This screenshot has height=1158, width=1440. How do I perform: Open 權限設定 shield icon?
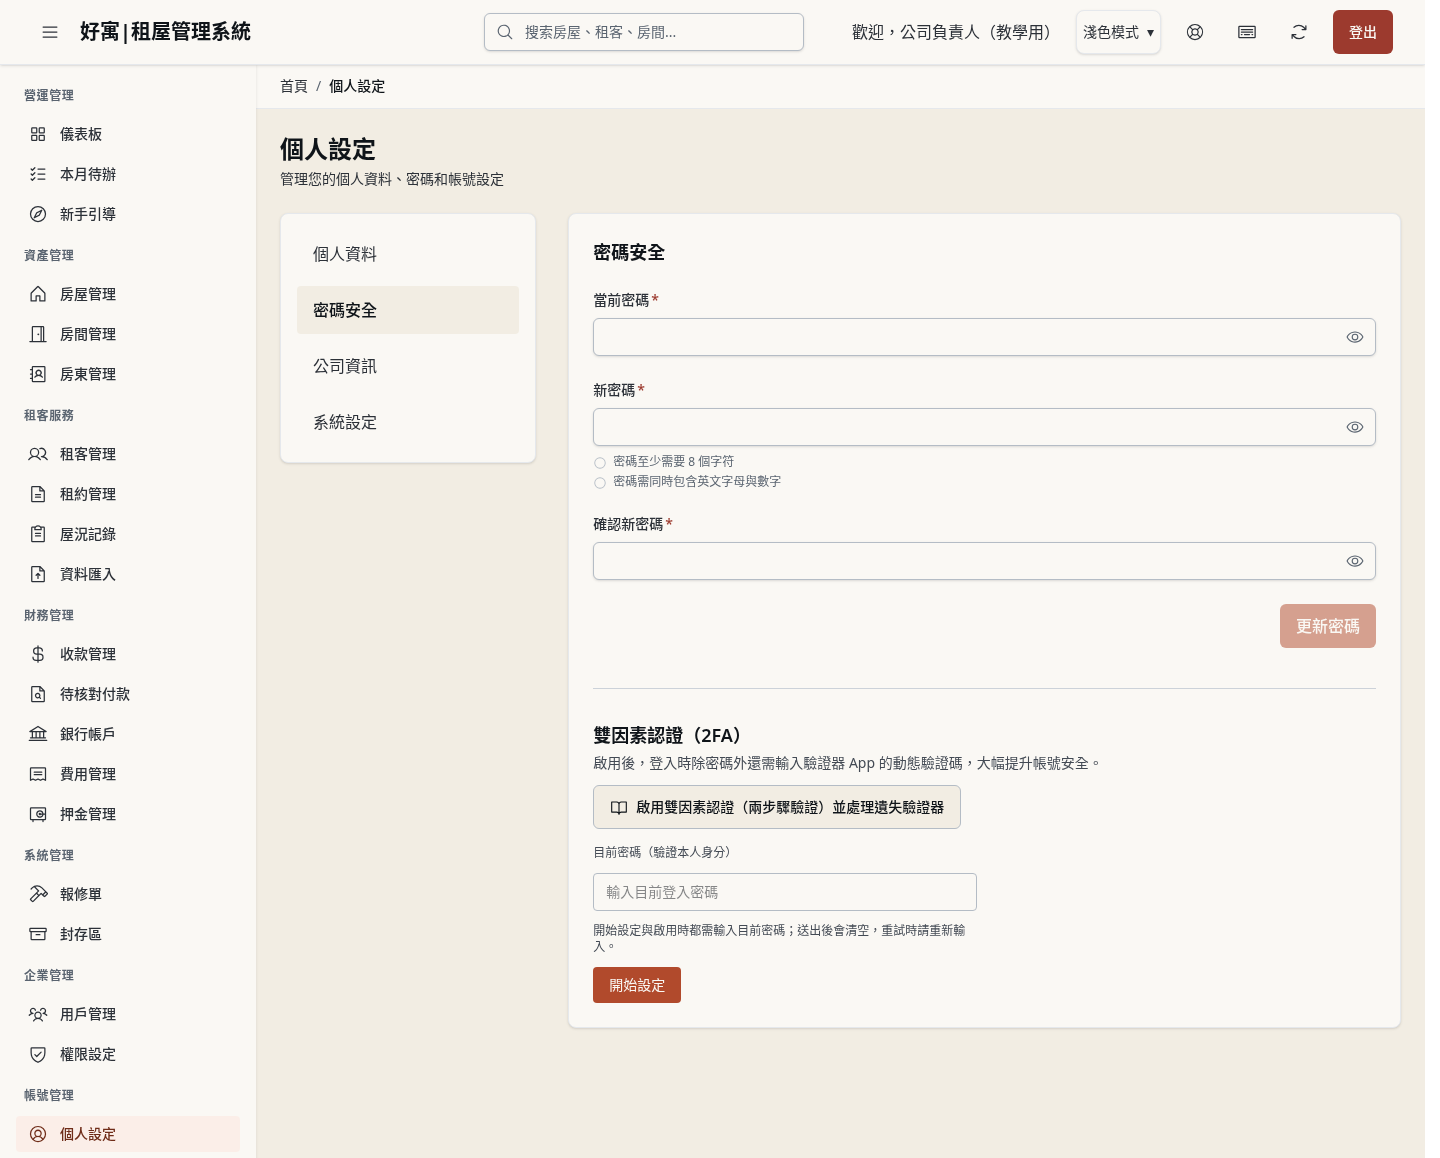pos(38,1054)
